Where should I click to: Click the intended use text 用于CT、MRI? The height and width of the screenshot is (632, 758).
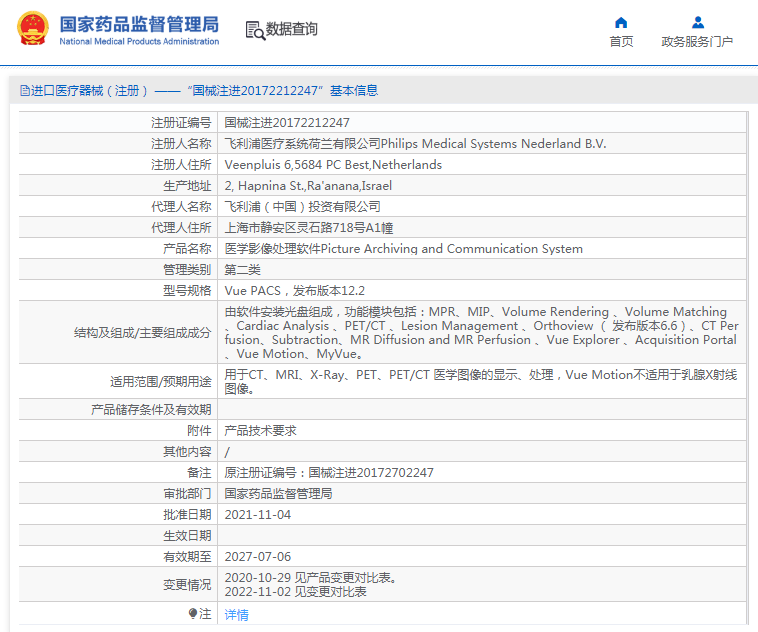click(481, 382)
